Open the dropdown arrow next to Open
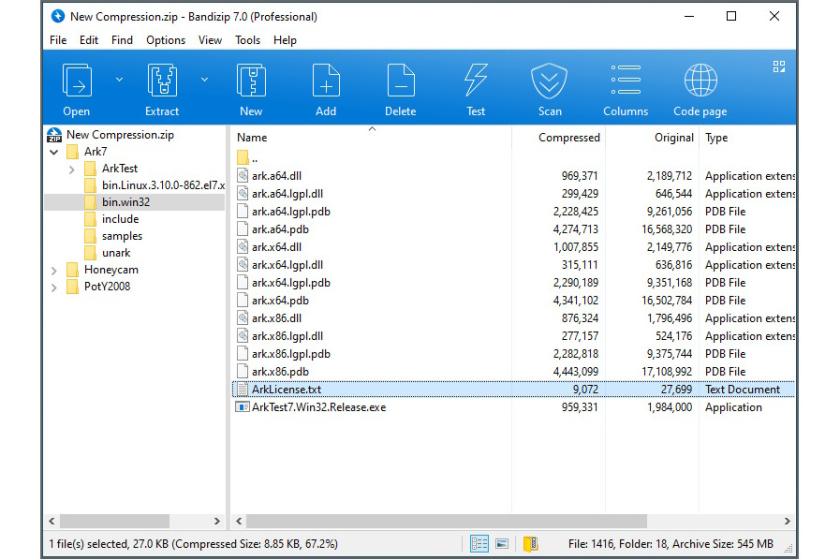The width and height of the screenshot is (840, 560). 119,79
